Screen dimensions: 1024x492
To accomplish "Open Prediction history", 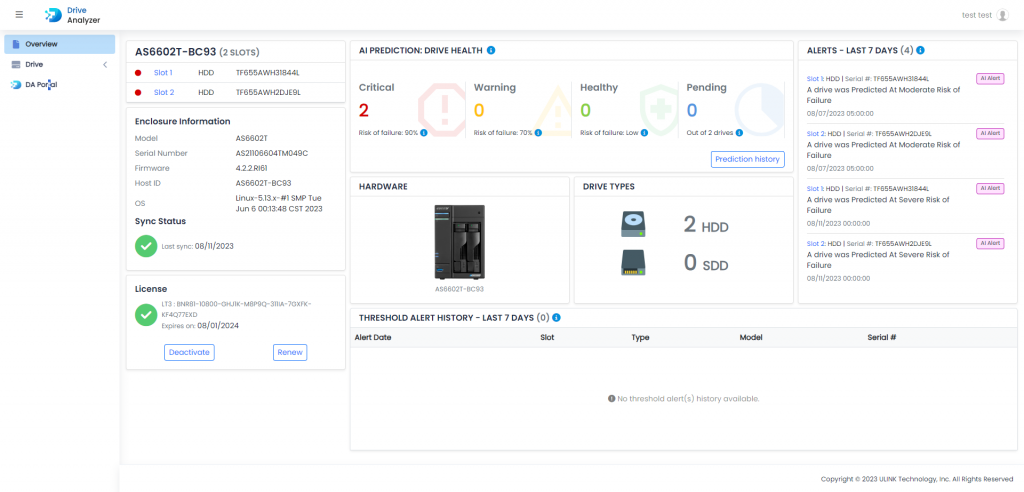I will click(x=747, y=159).
